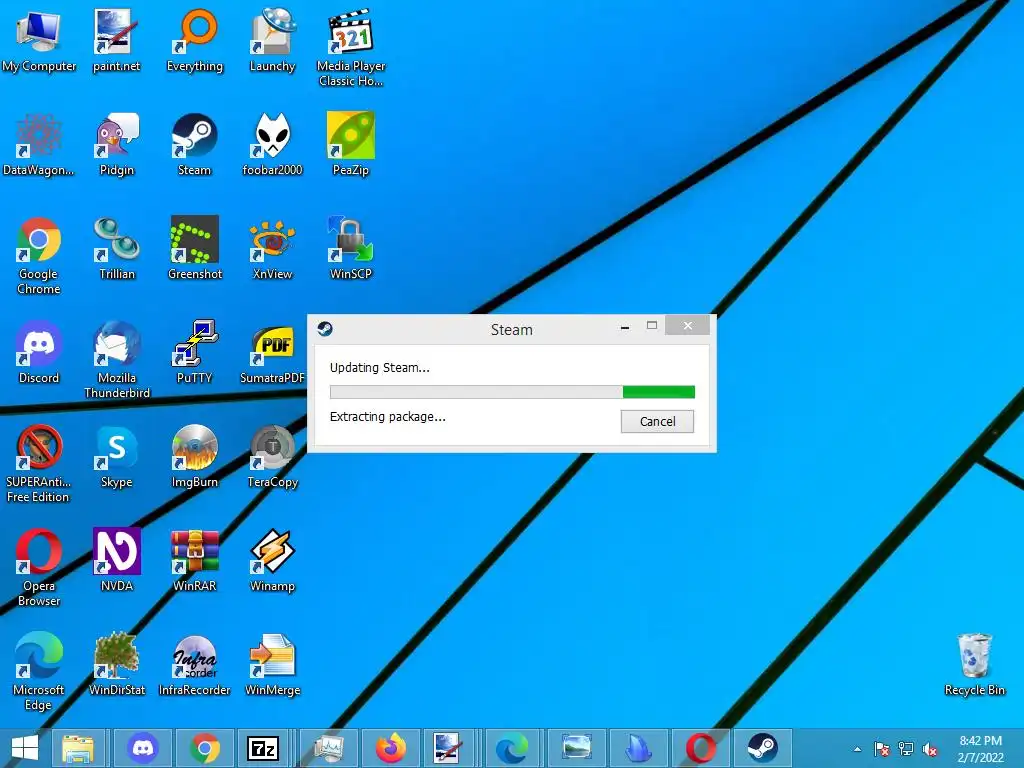The image size is (1024, 768).
Task: Select the Winamp desktop shortcut
Action: coord(272,560)
